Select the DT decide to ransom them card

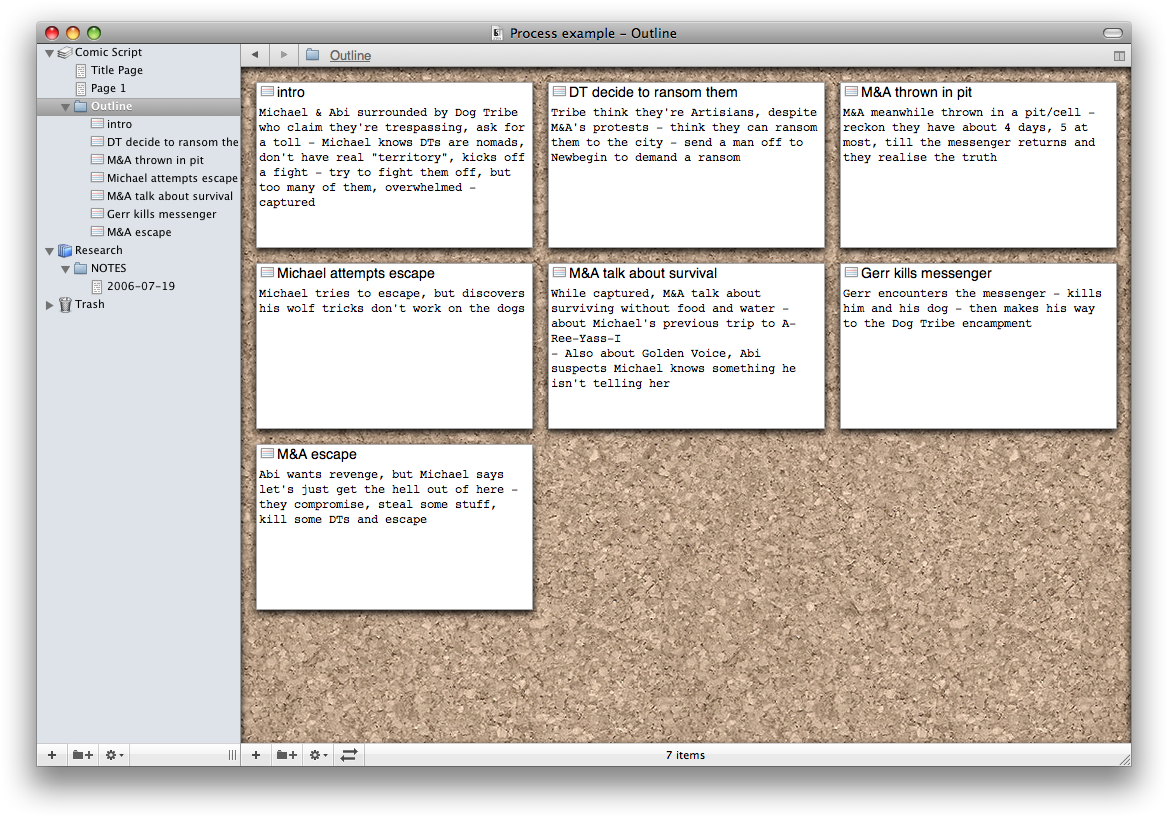coord(686,165)
